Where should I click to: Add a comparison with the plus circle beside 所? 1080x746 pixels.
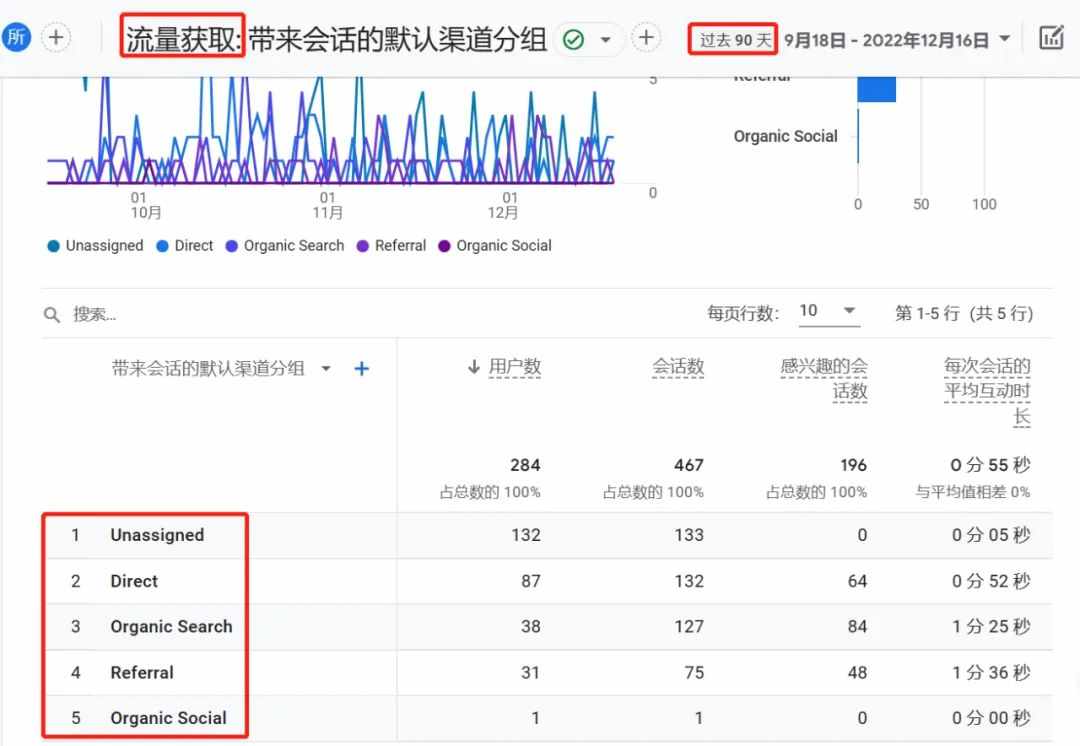56,37
